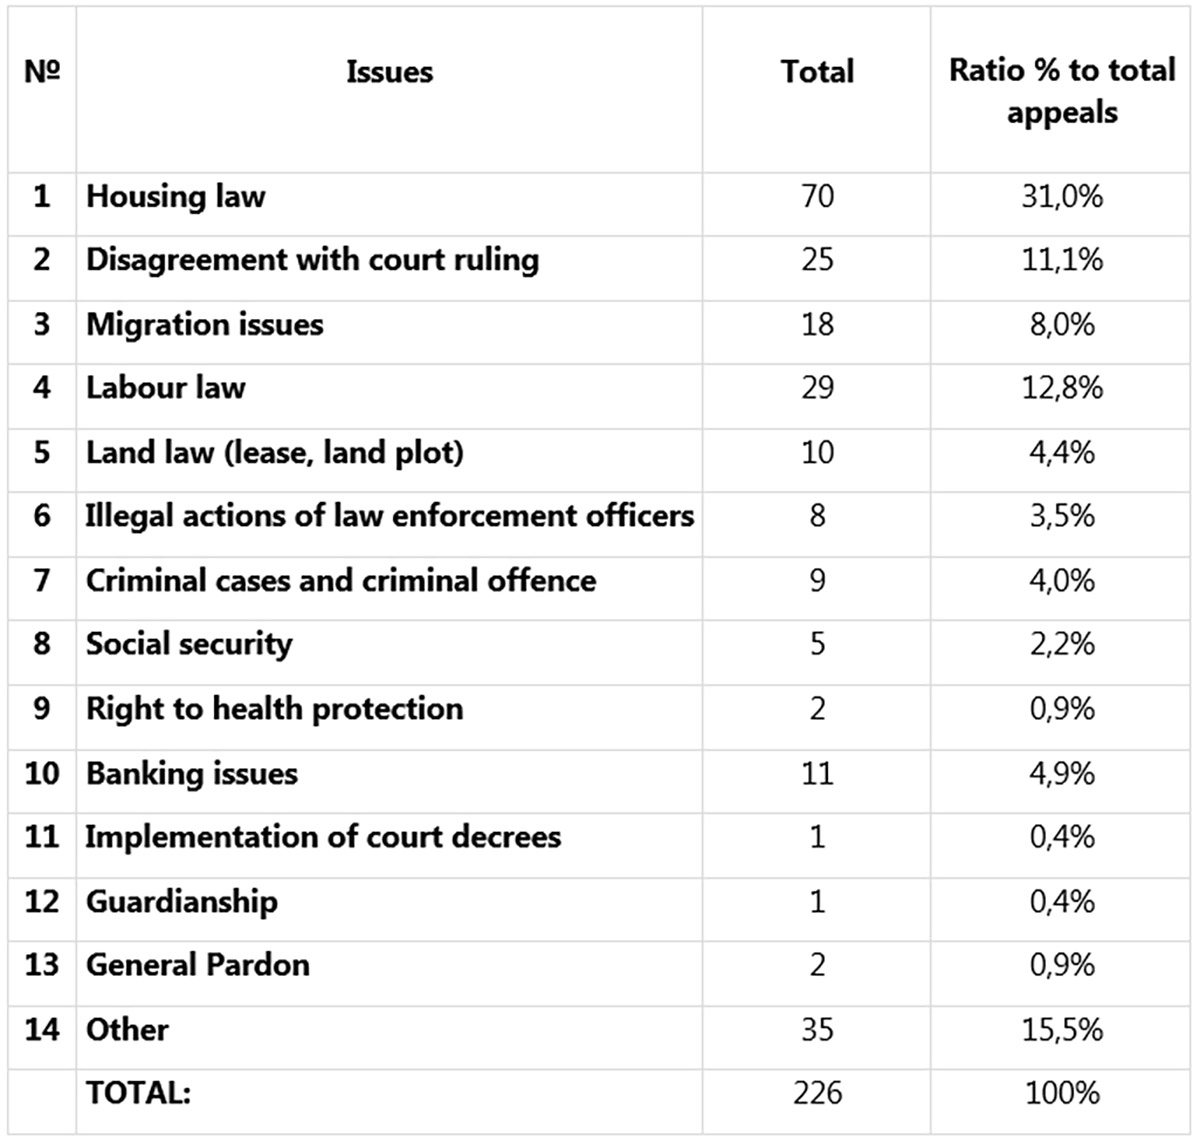Image resolution: width=1200 pixels, height=1144 pixels.
Task: Click Criminal cases and criminal offence cell
Action: point(341,581)
